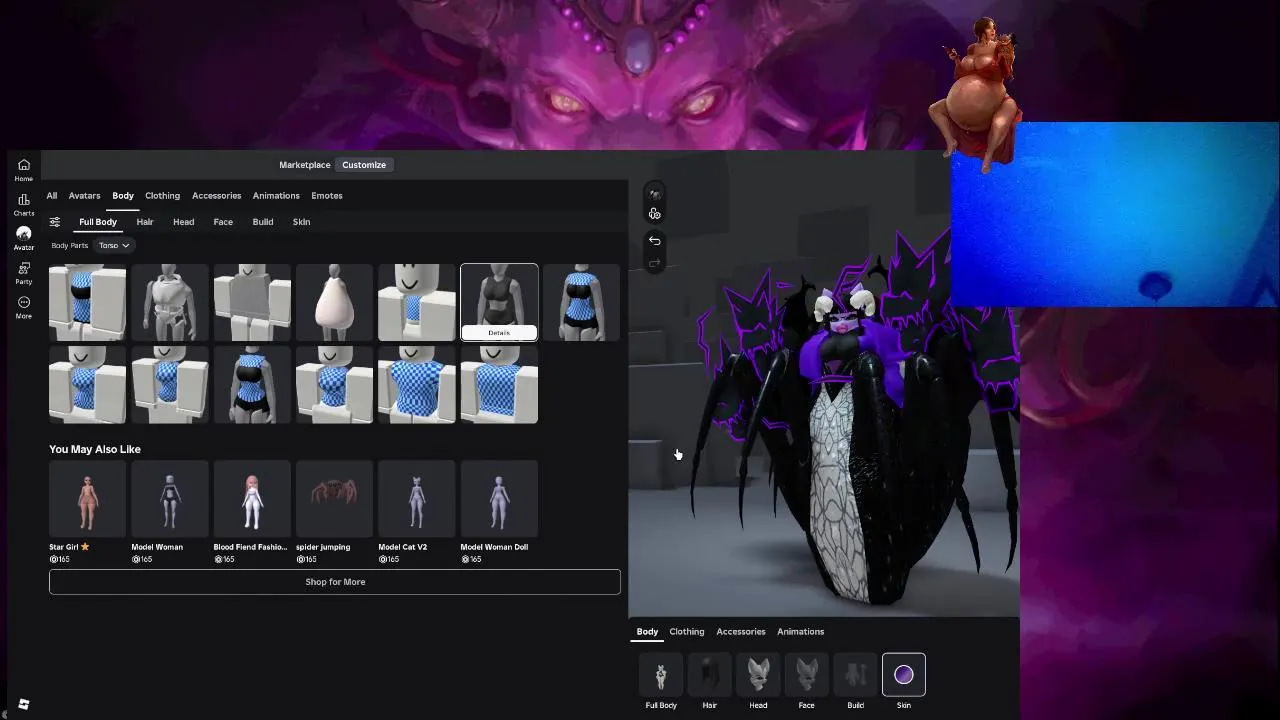Image resolution: width=1280 pixels, height=720 pixels.
Task: Click the 'Model Woman Doll' item name
Action: 494,547
